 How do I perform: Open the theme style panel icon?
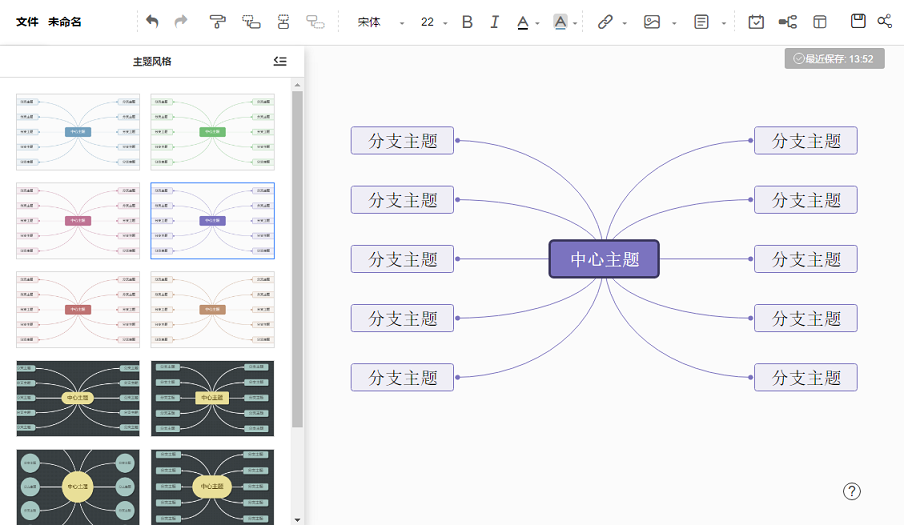pos(819,22)
